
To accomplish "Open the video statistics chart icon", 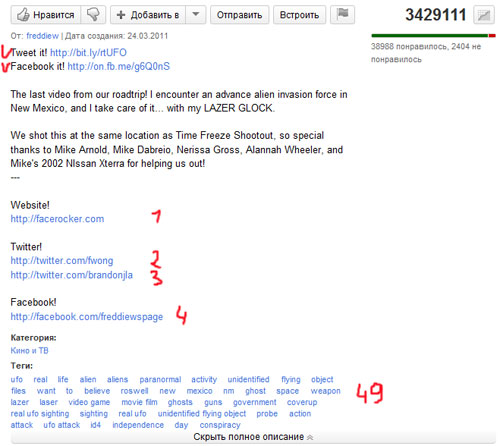I will pos(484,15).
